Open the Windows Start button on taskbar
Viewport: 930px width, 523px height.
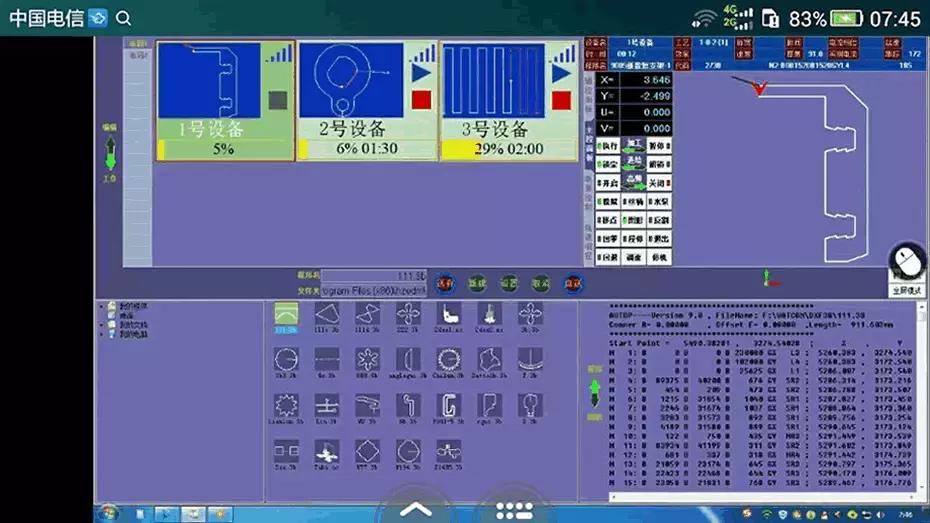(x=108, y=513)
